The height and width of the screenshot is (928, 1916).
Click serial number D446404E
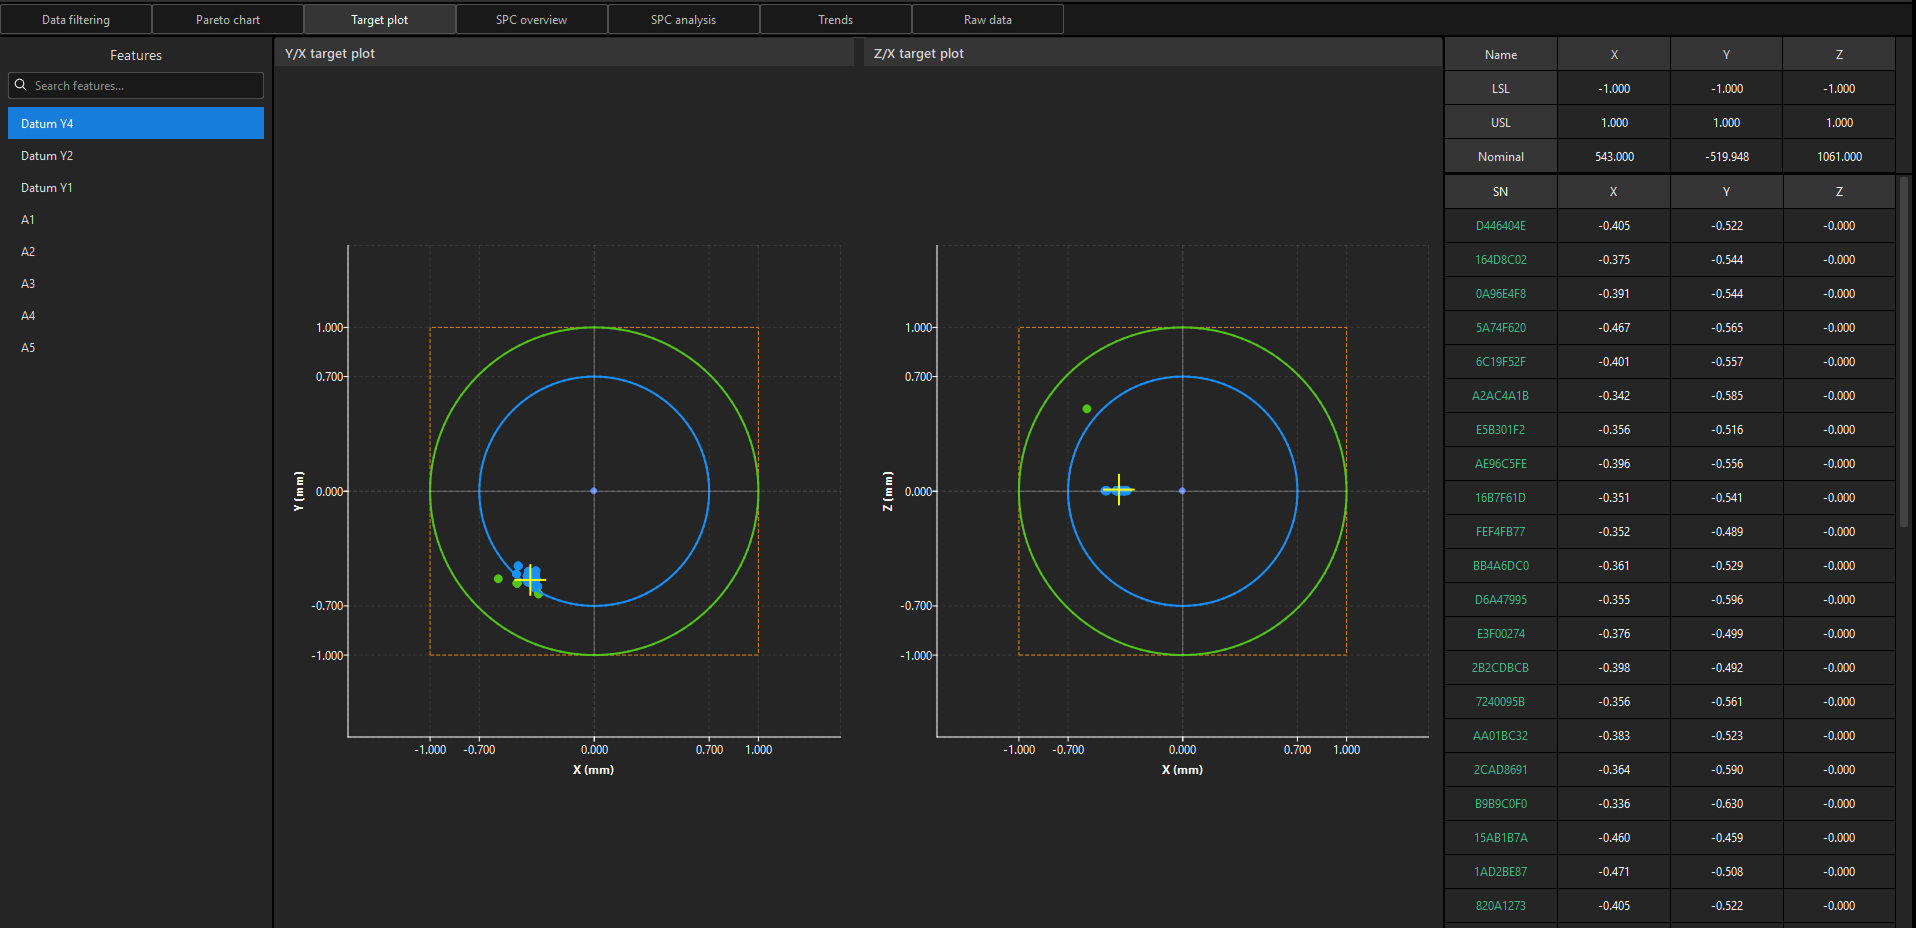[x=1501, y=226]
